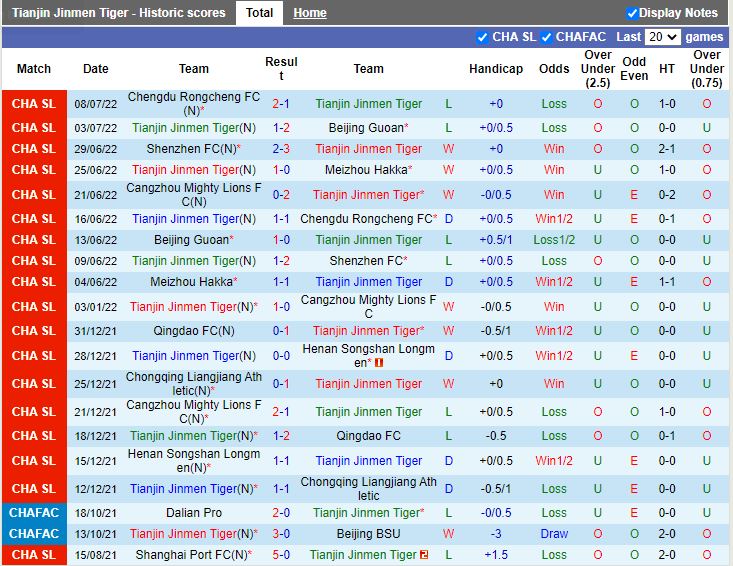Image resolution: width=733 pixels, height=566 pixels.
Task: Click Beijing BSU team name
Action: (368, 534)
